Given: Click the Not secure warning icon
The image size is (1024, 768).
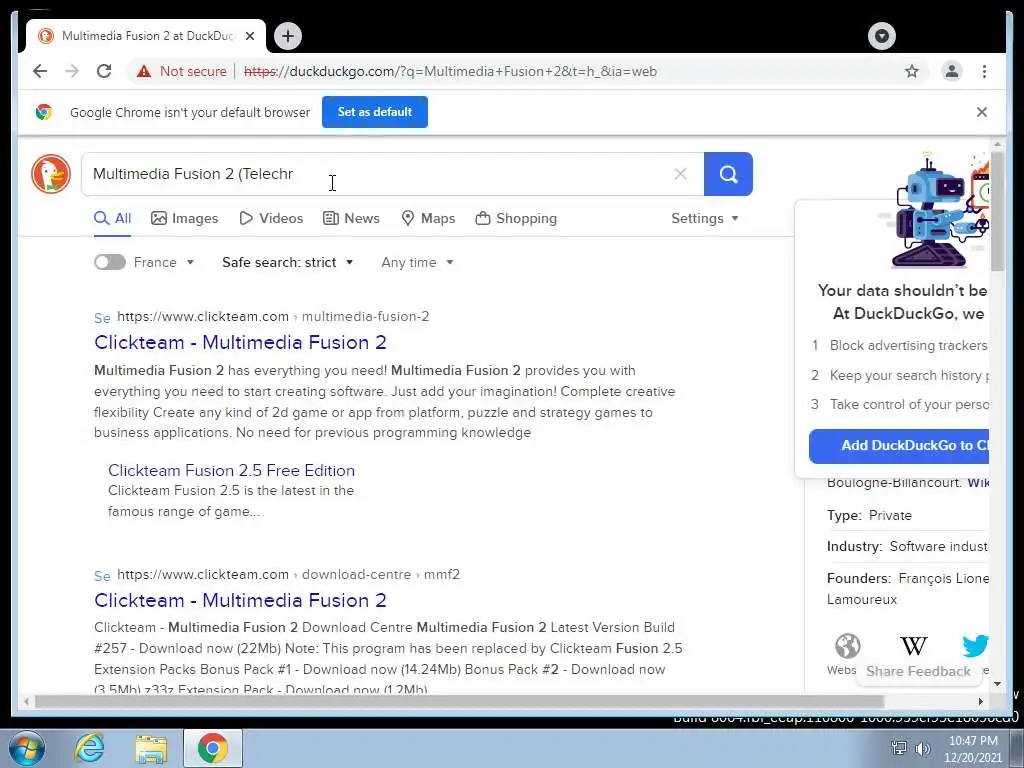Looking at the screenshot, I should [144, 71].
